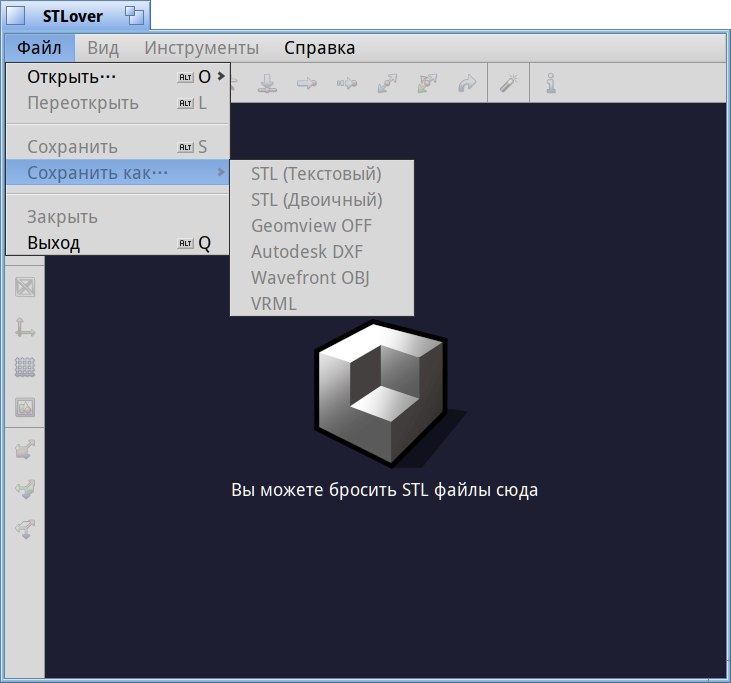
Task: Expand the Сохранить как submenu arrow
Action: [221, 172]
